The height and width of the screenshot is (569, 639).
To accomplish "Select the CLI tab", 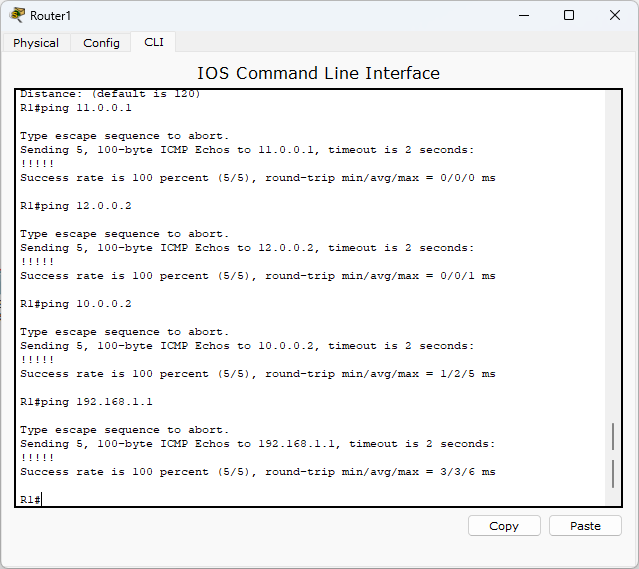I will (154, 42).
